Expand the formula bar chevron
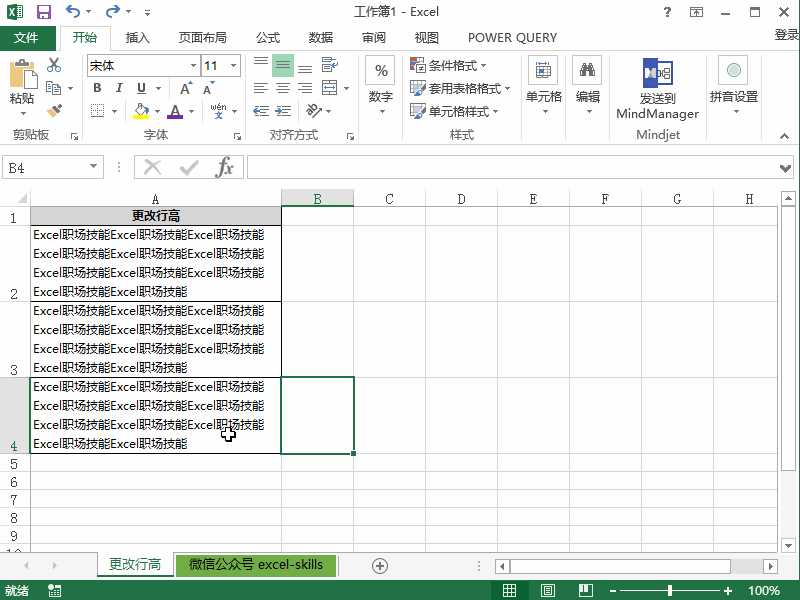Viewport: 800px width, 600px height. point(785,168)
